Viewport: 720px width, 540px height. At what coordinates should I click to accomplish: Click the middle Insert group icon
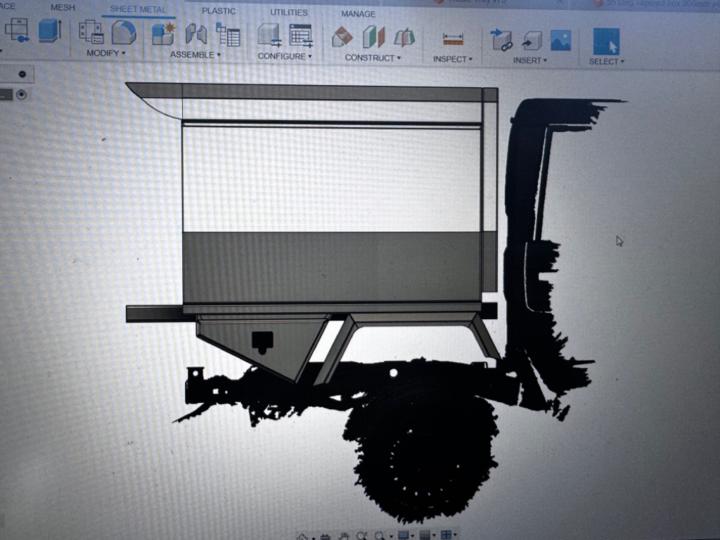pos(531,40)
